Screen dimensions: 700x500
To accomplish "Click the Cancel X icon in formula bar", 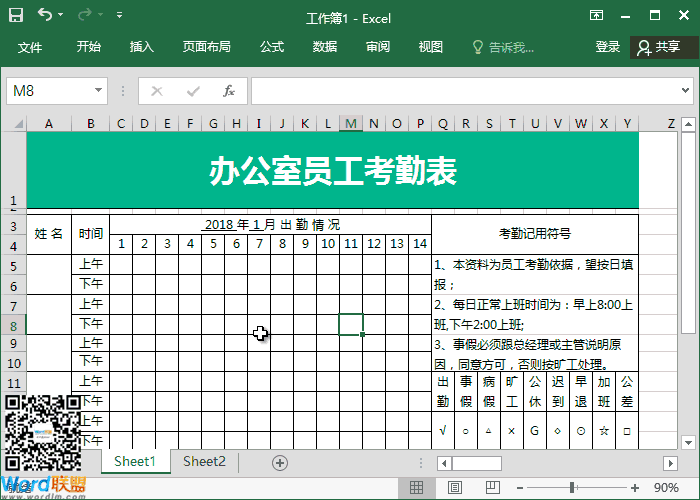I will tap(157, 91).
